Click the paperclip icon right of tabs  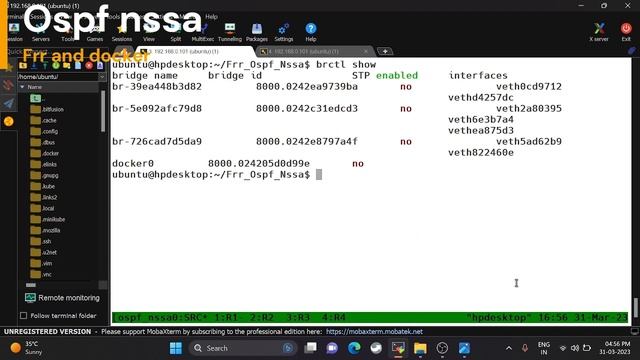point(632,51)
